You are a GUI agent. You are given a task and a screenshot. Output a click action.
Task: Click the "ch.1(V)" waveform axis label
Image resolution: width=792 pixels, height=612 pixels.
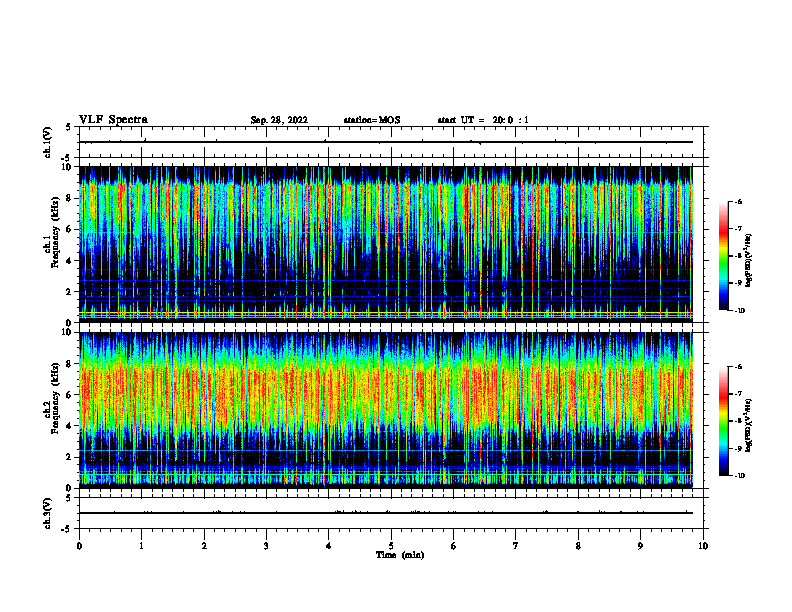(x=47, y=142)
